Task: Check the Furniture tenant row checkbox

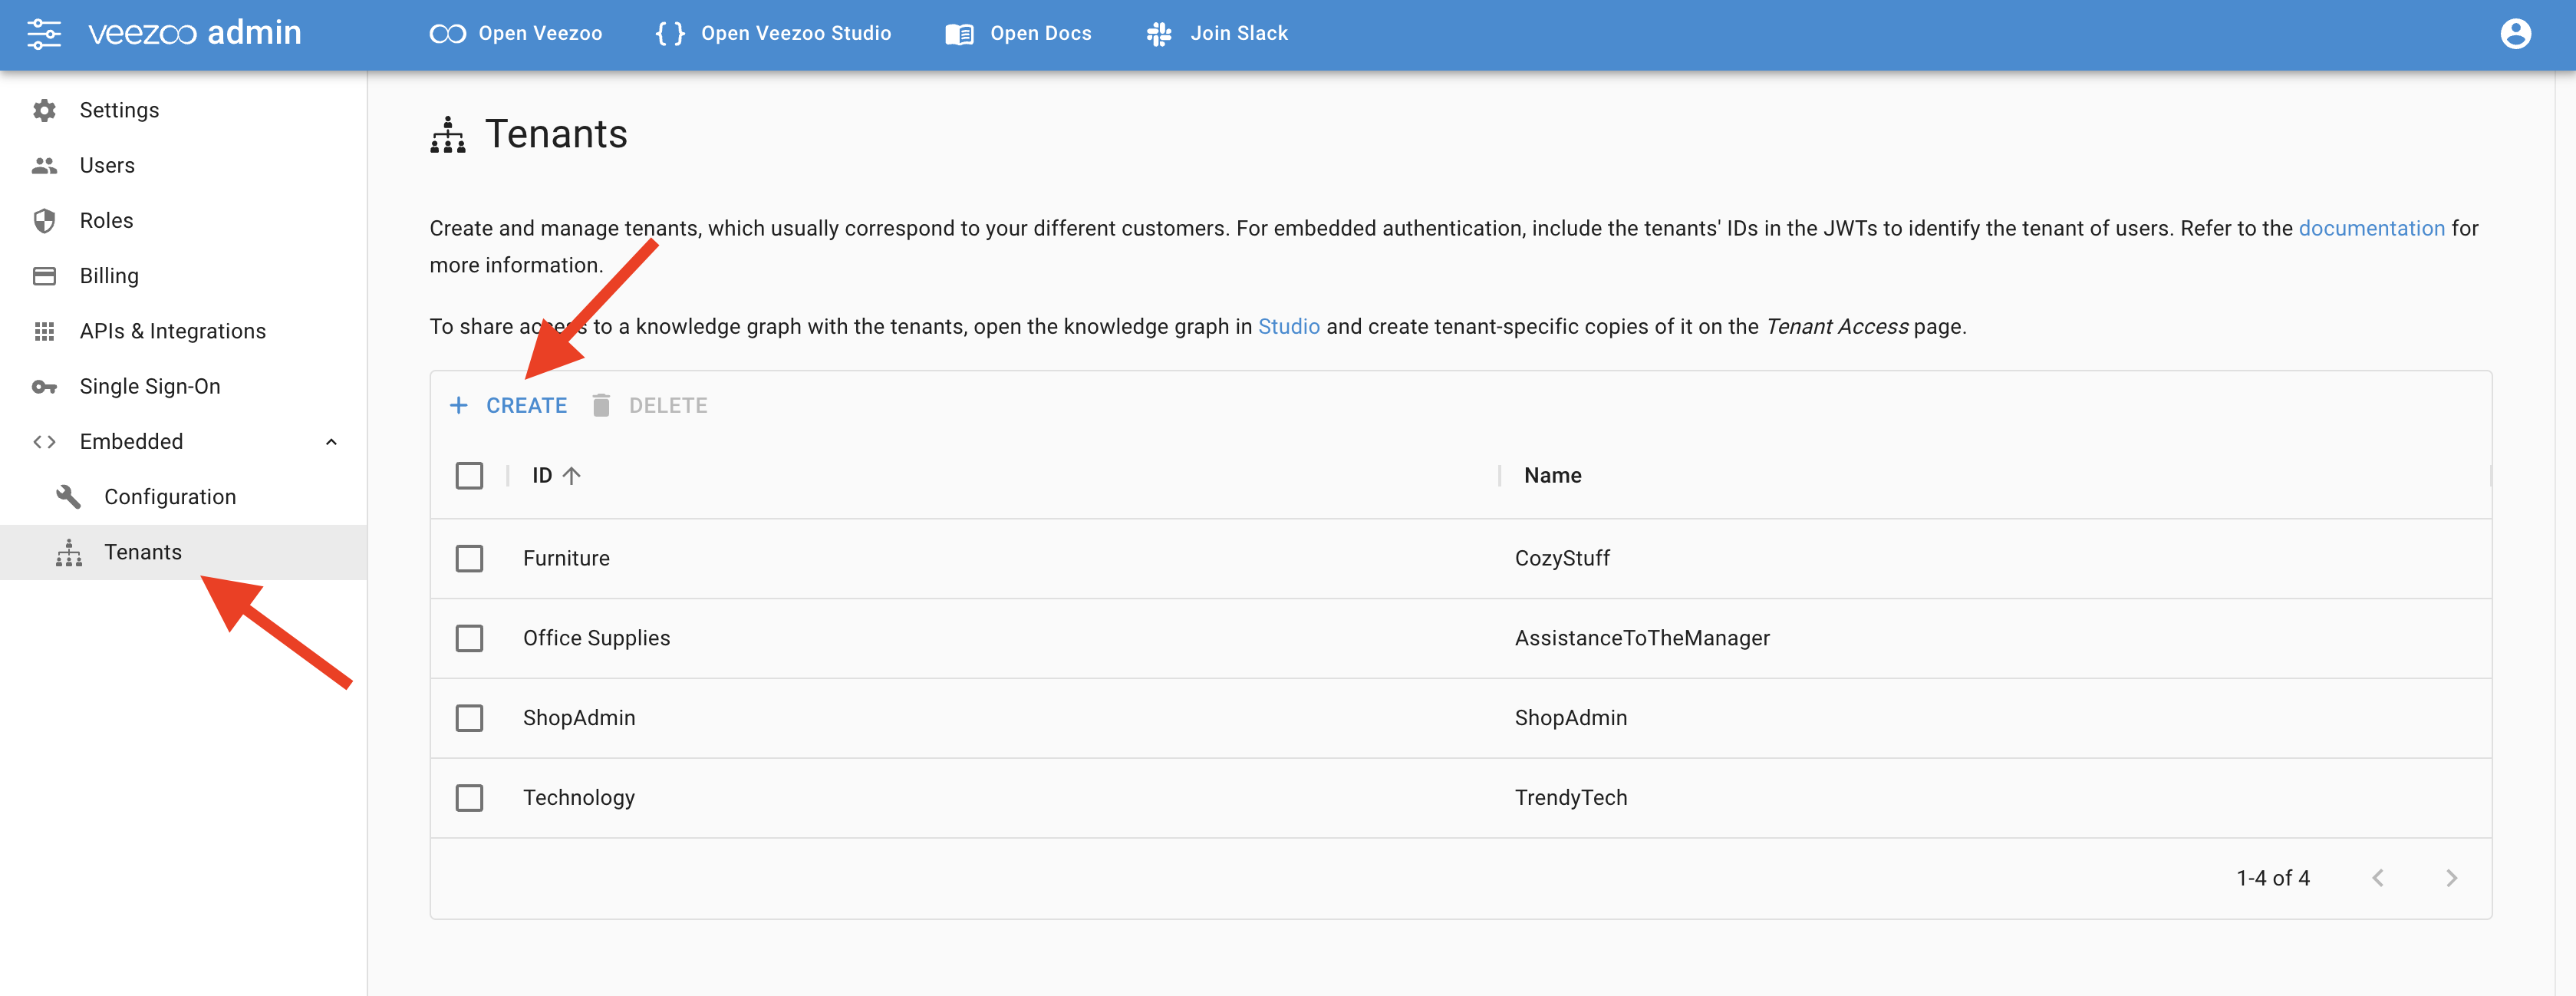Action: click(469, 558)
